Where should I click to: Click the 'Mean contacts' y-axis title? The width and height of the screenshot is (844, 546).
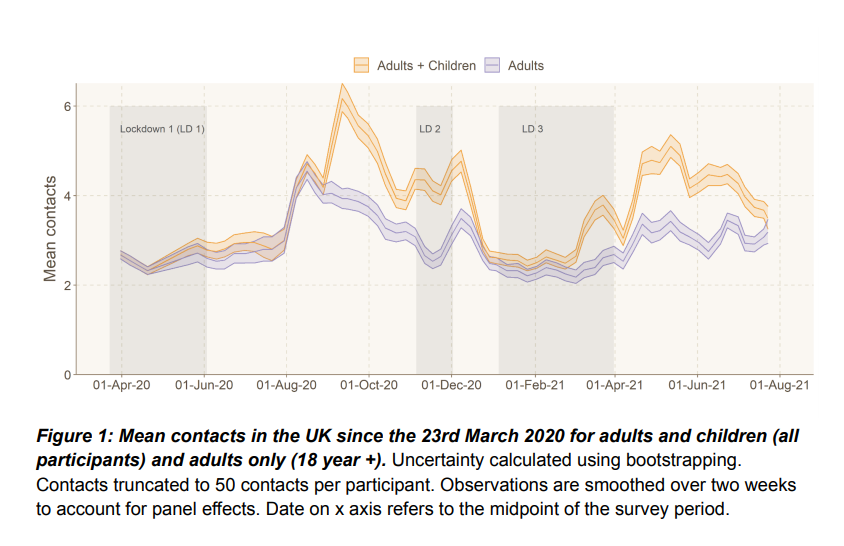50,239
